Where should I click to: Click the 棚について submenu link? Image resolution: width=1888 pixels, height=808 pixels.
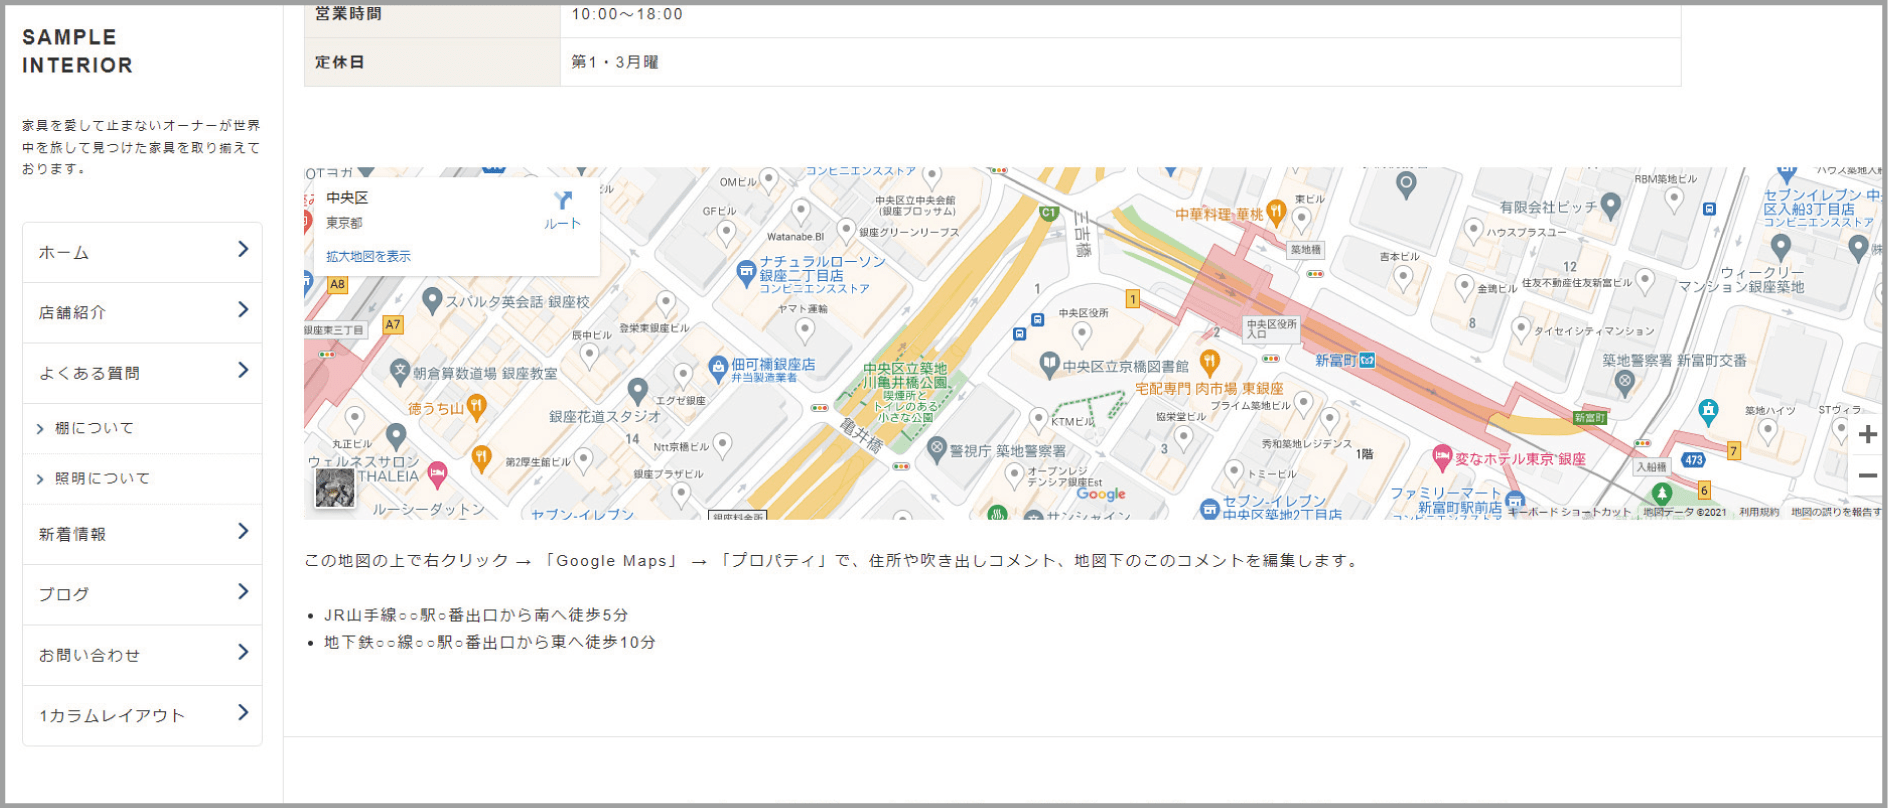[x=94, y=428]
